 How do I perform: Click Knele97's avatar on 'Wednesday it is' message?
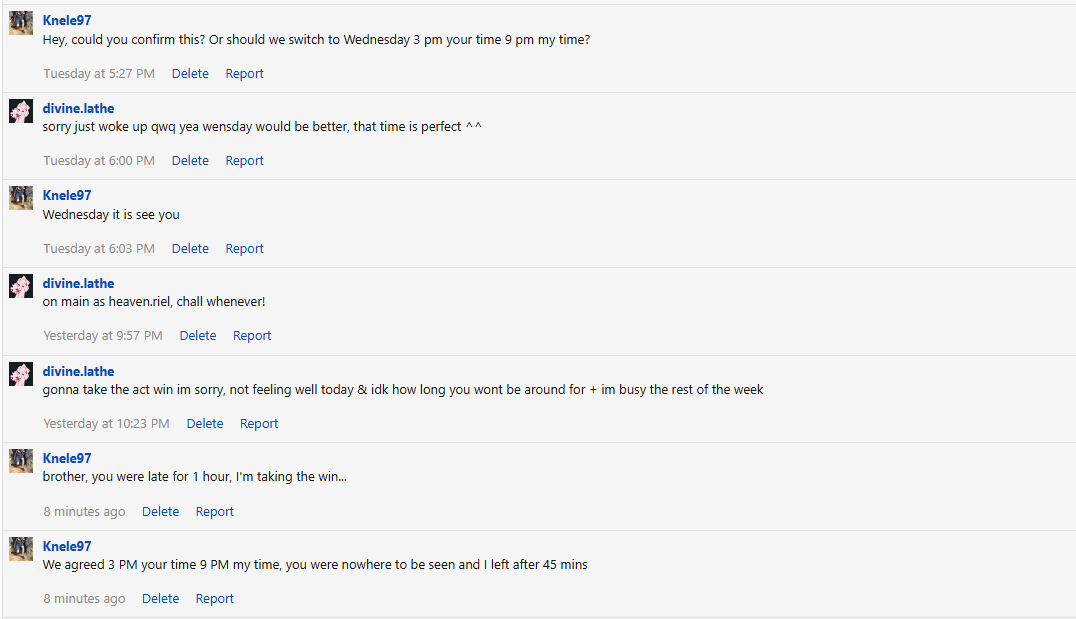tap(21, 198)
